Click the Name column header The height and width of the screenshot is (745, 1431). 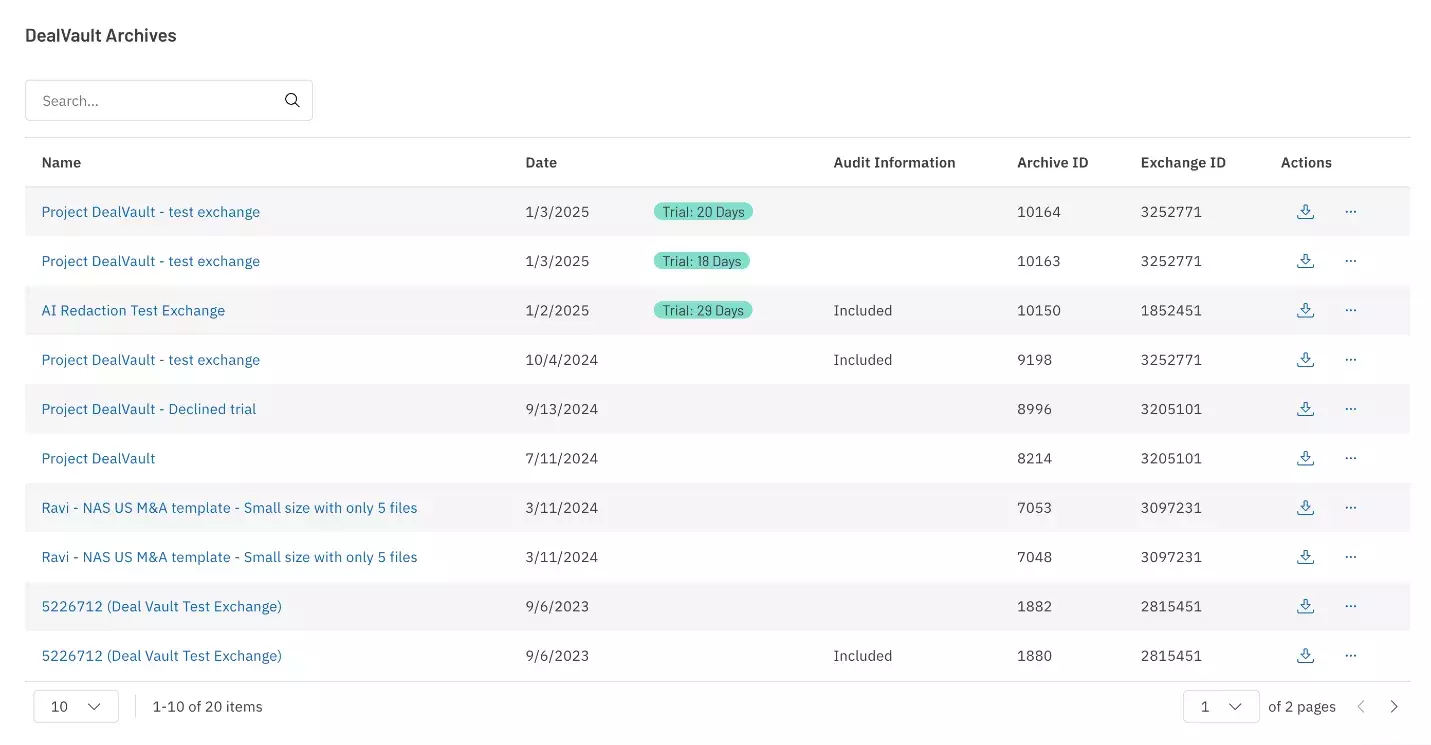pyautogui.click(x=61, y=162)
